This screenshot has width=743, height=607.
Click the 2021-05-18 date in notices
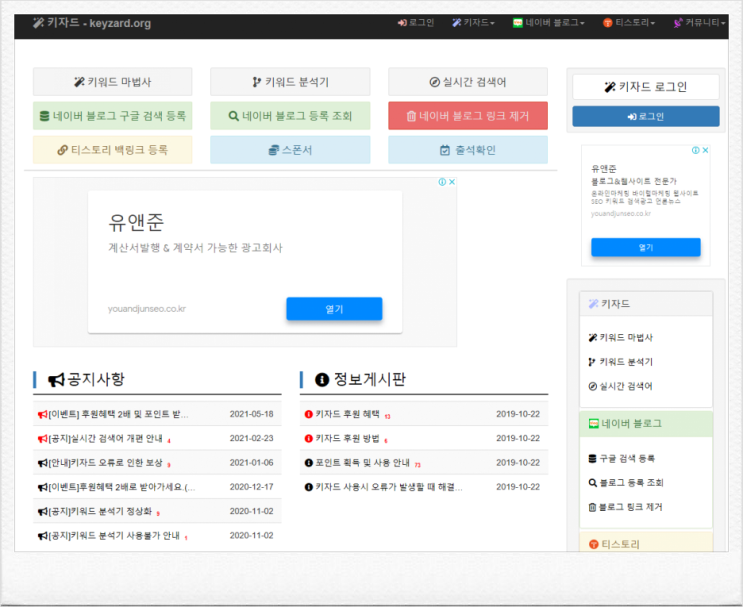click(252, 414)
